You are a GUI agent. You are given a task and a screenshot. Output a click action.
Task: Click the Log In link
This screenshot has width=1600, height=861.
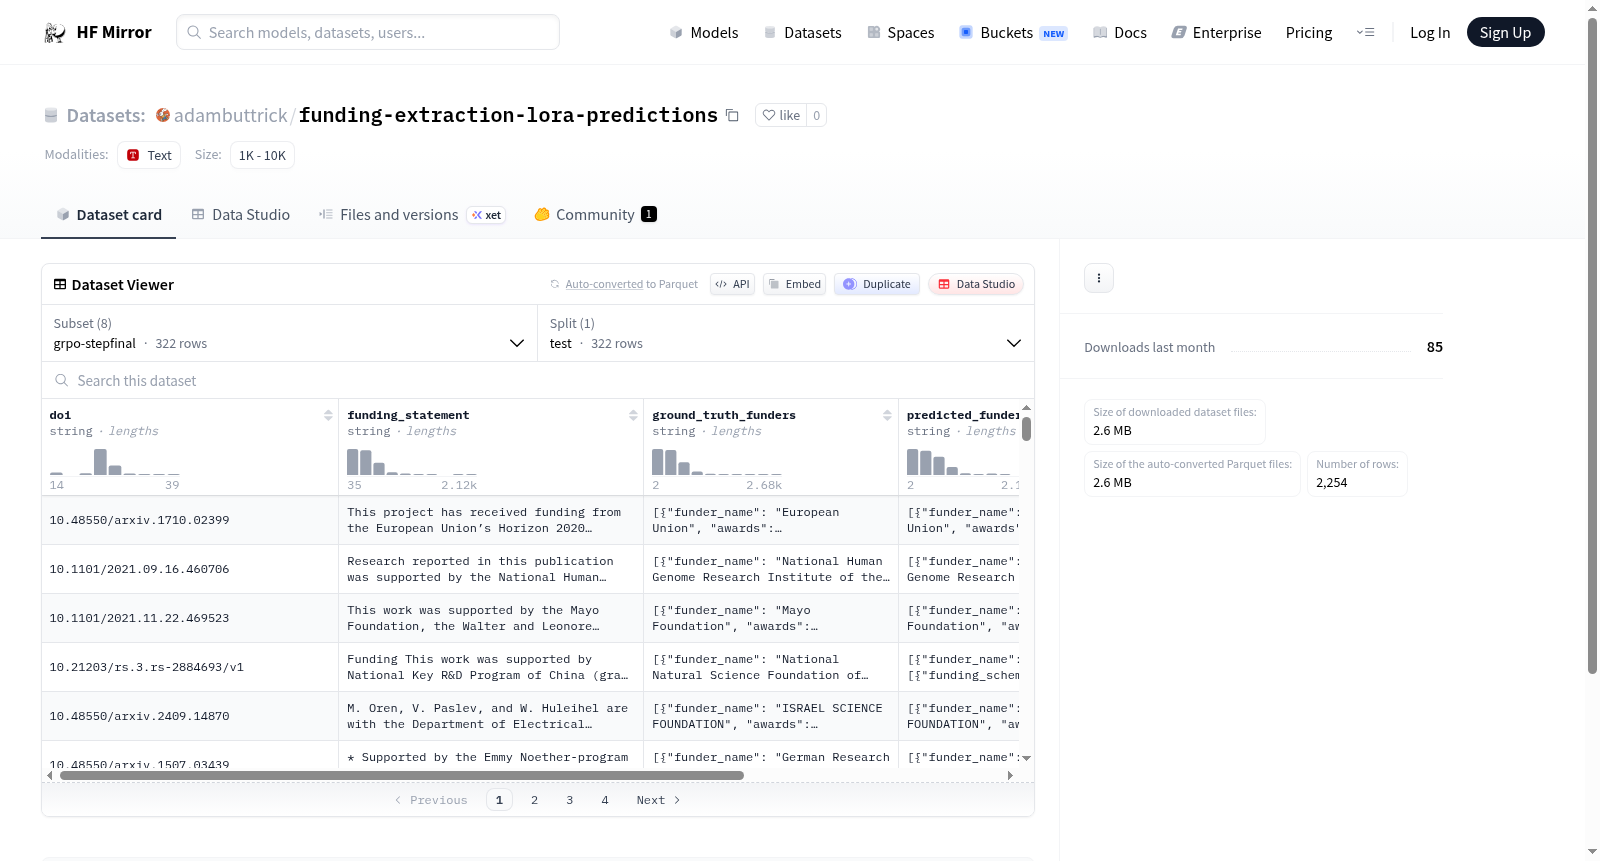(1430, 33)
